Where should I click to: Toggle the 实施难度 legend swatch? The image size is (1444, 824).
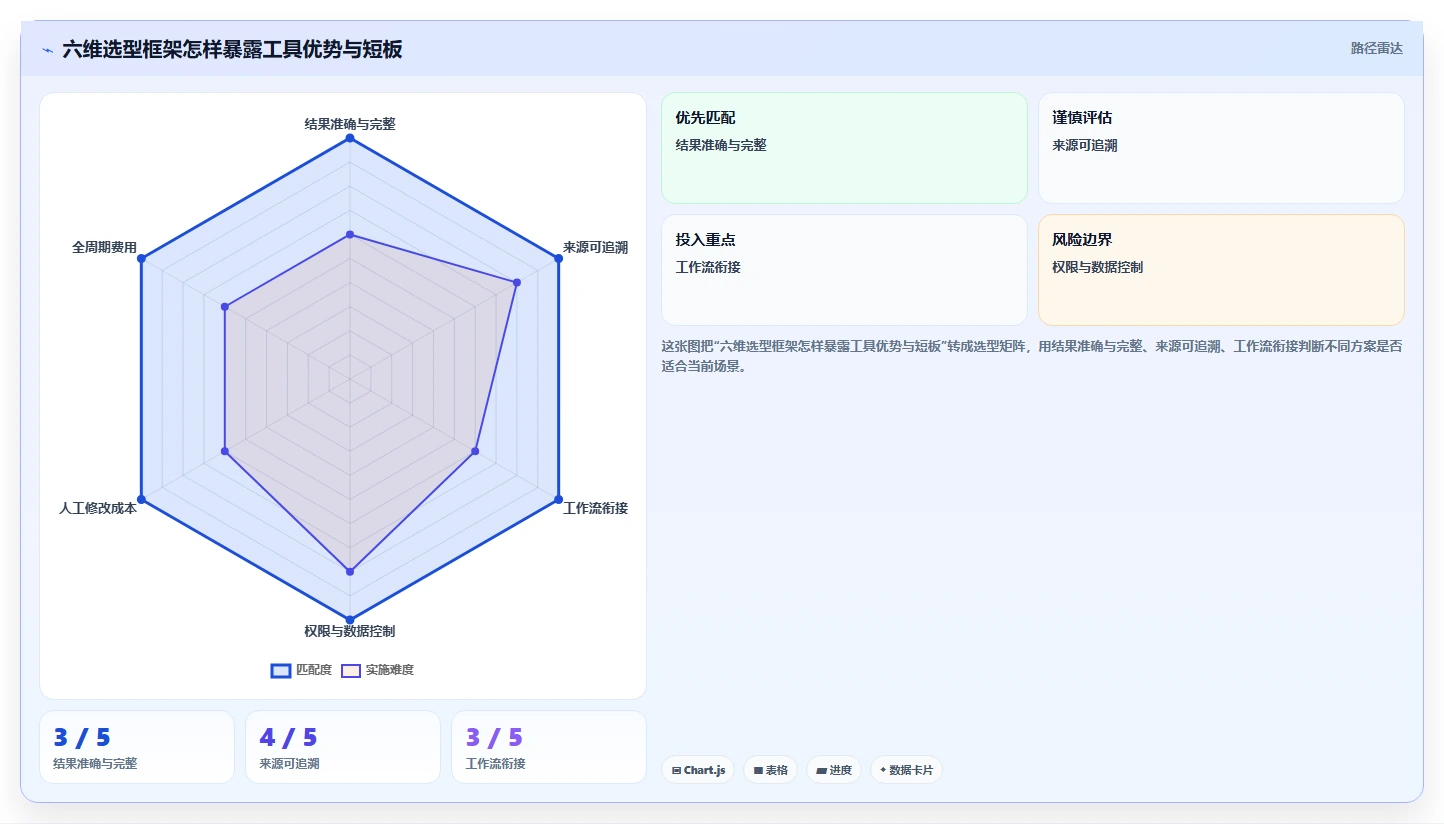coord(351,670)
